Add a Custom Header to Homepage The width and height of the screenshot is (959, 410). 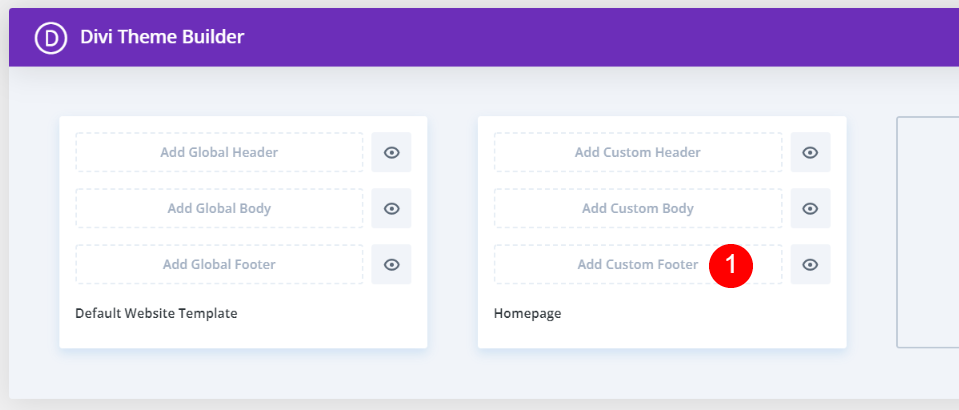[x=638, y=152]
